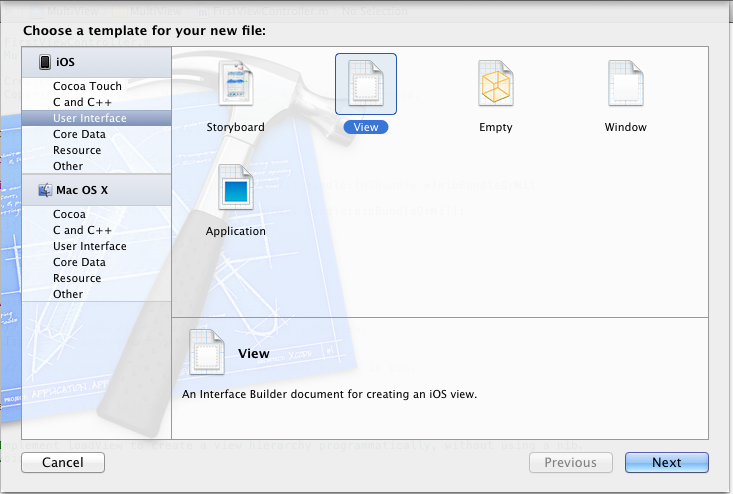Pick the Window template icon
The image size is (733, 494).
pos(625,86)
